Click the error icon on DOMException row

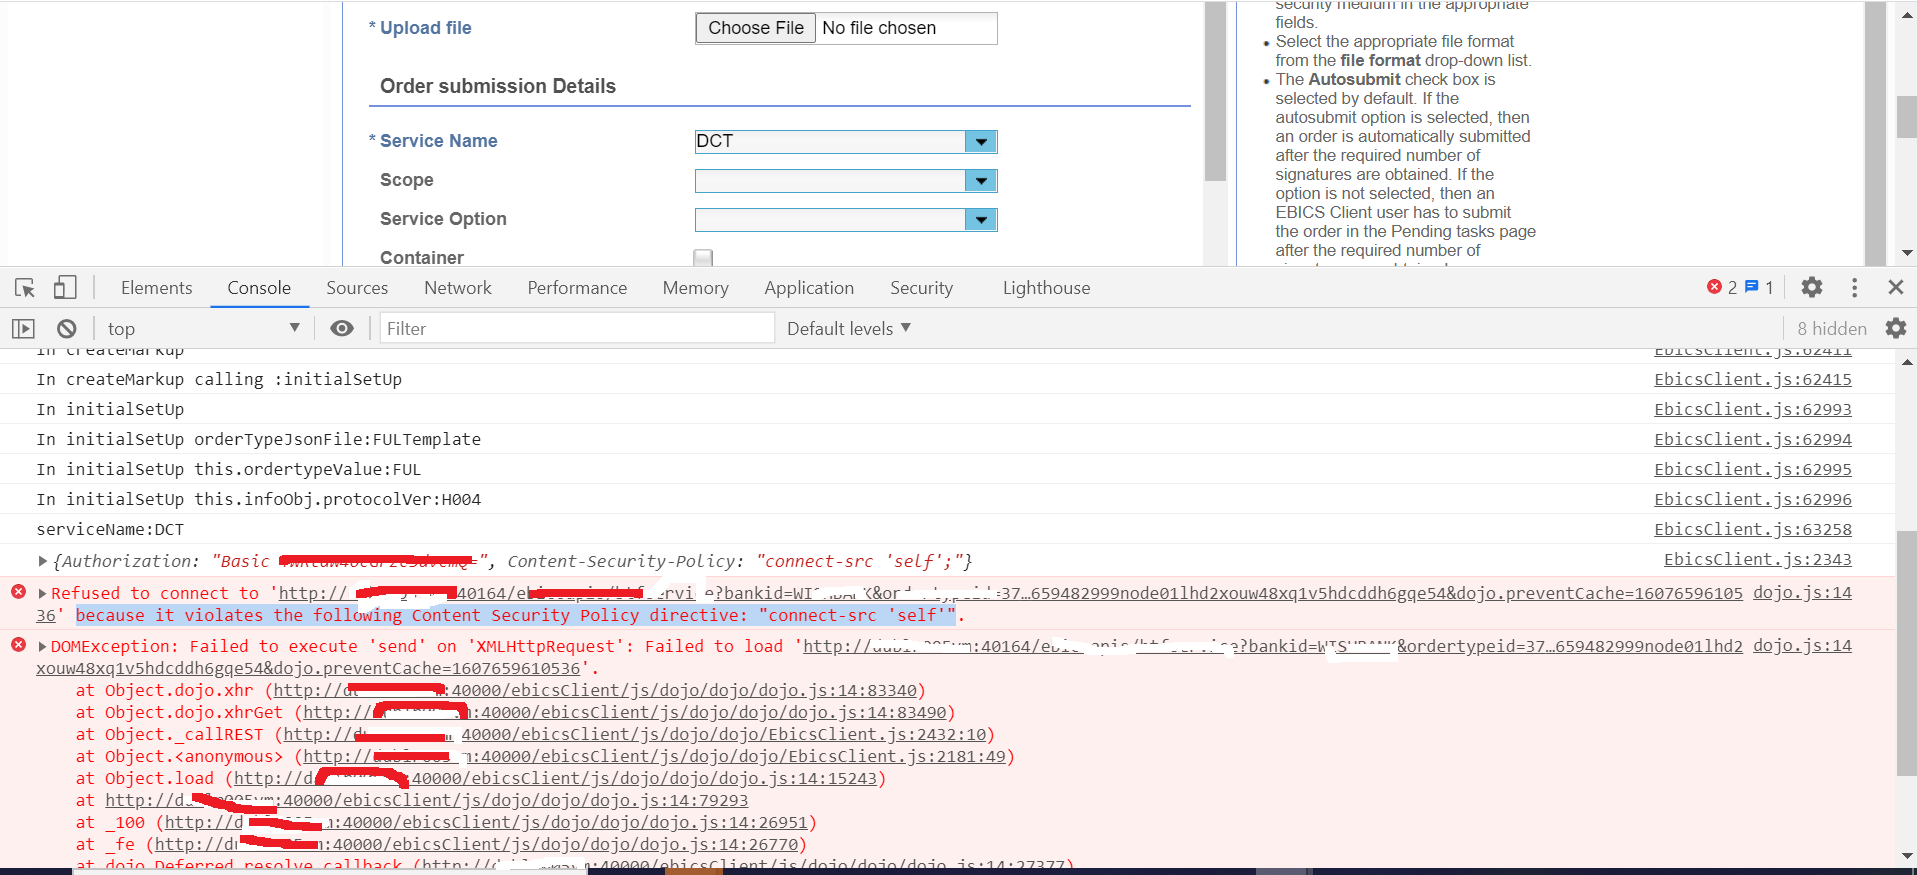(x=18, y=645)
